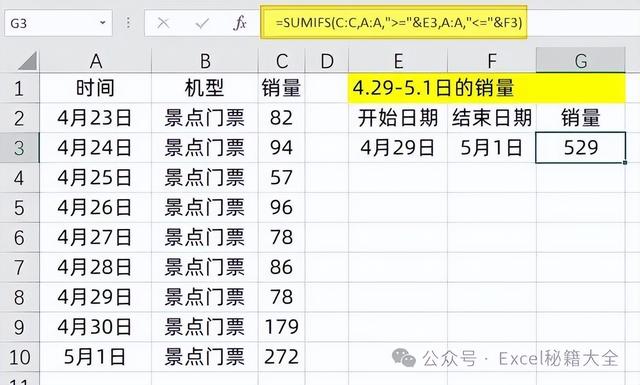Click date cell 4月24日
Viewport: 640px width, 385px height.
pyautogui.click(x=96, y=148)
